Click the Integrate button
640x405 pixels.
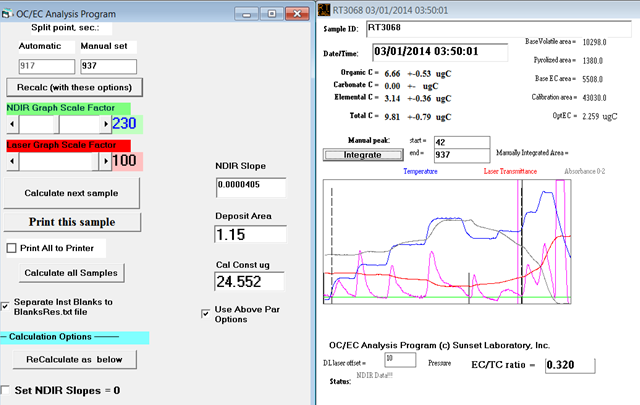362,155
